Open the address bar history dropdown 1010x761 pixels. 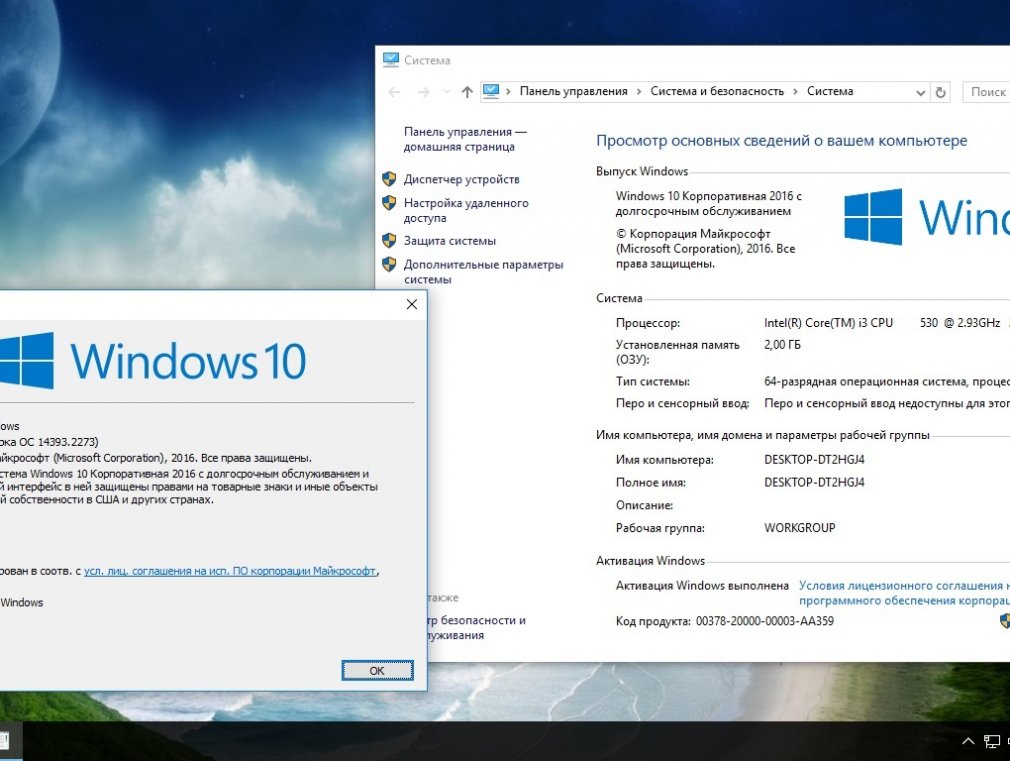pos(920,93)
